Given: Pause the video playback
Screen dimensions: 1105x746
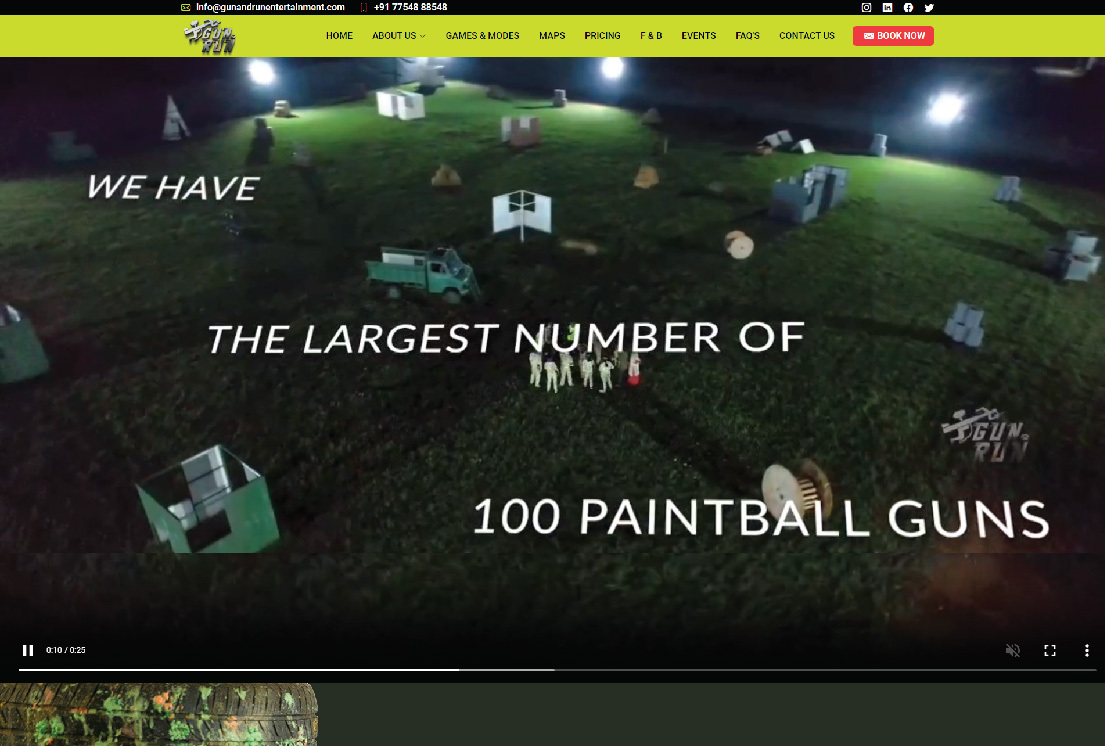Looking at the screenshot, I should 28,650.
